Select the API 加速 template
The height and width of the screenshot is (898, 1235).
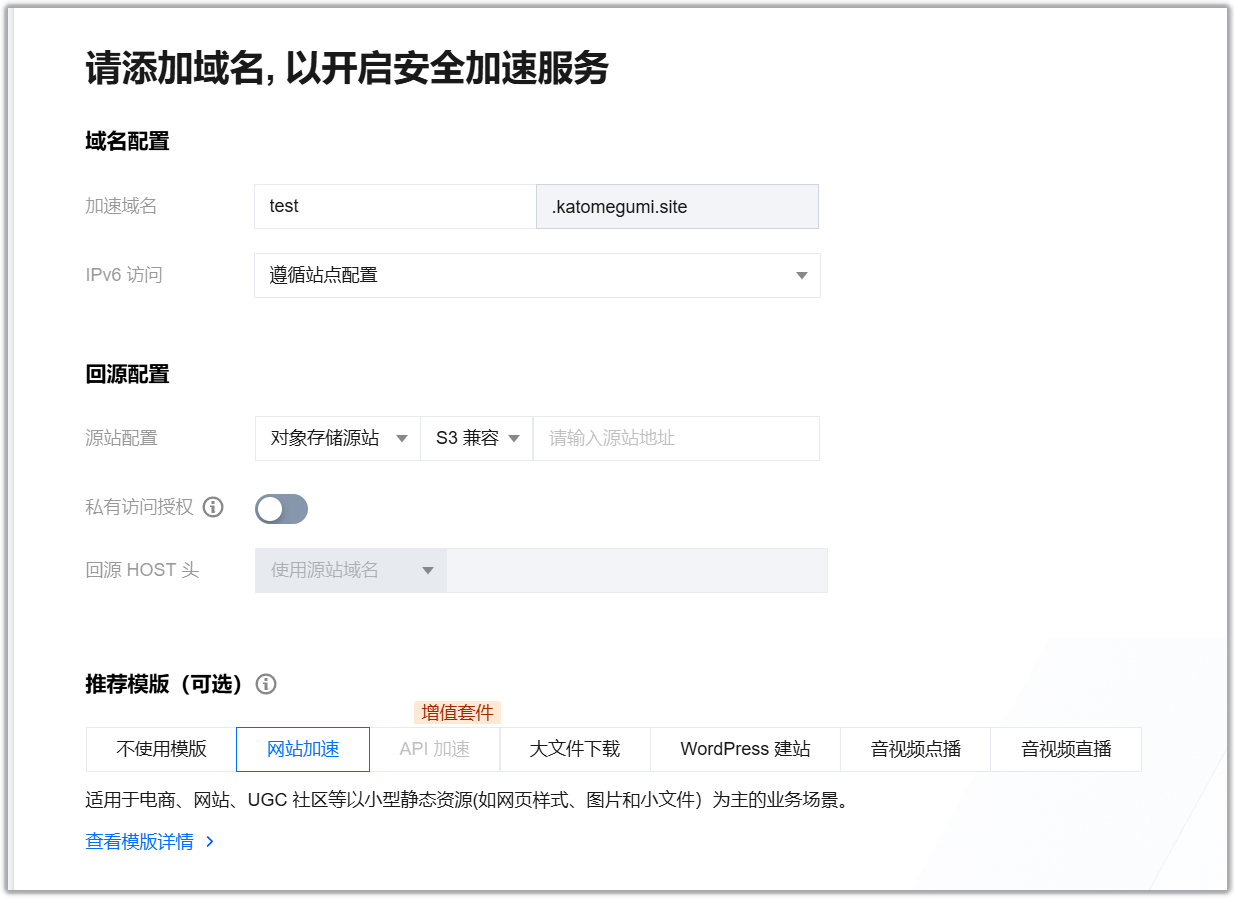click(435, 749)
